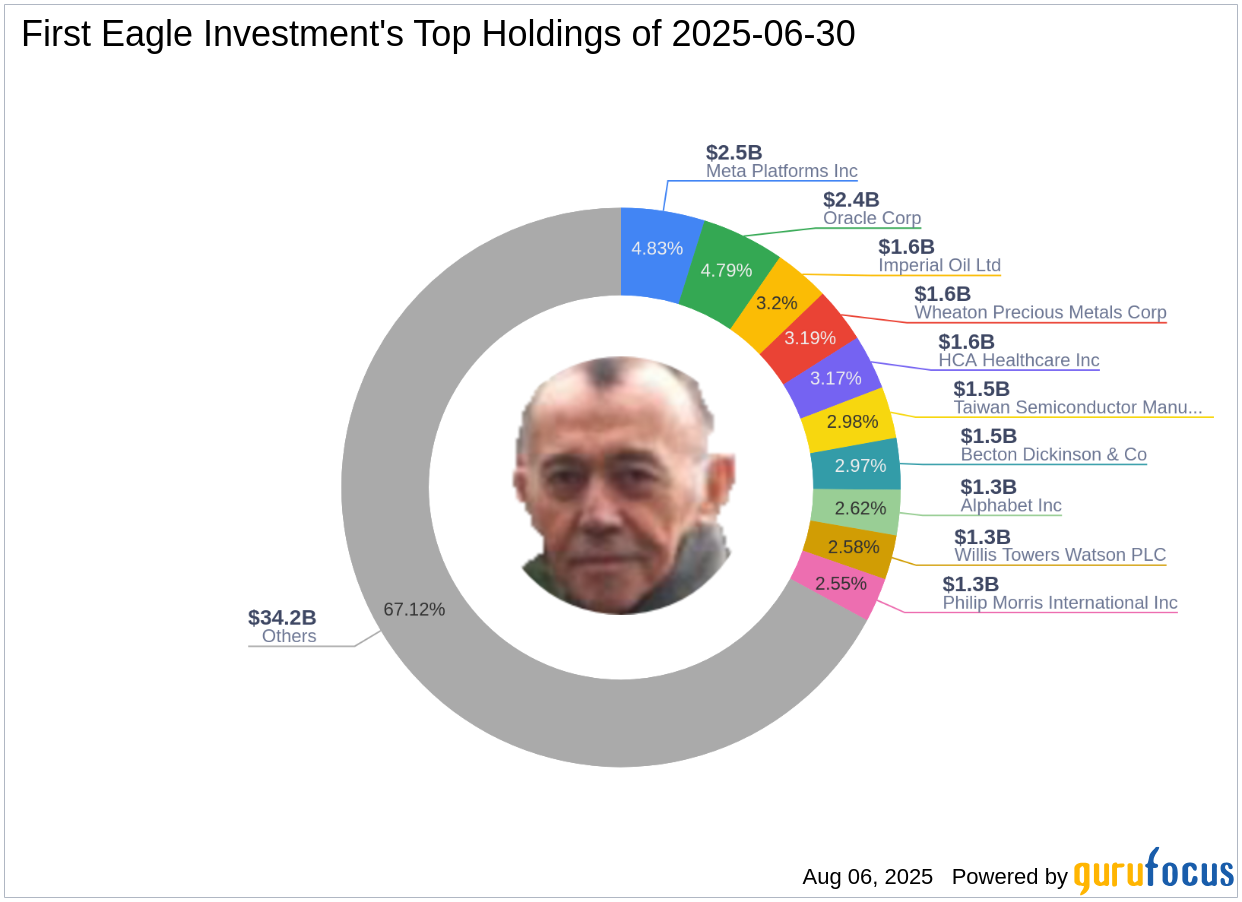Select the light green Alphabet slice
1242x902 pixels.
[856, 510]
